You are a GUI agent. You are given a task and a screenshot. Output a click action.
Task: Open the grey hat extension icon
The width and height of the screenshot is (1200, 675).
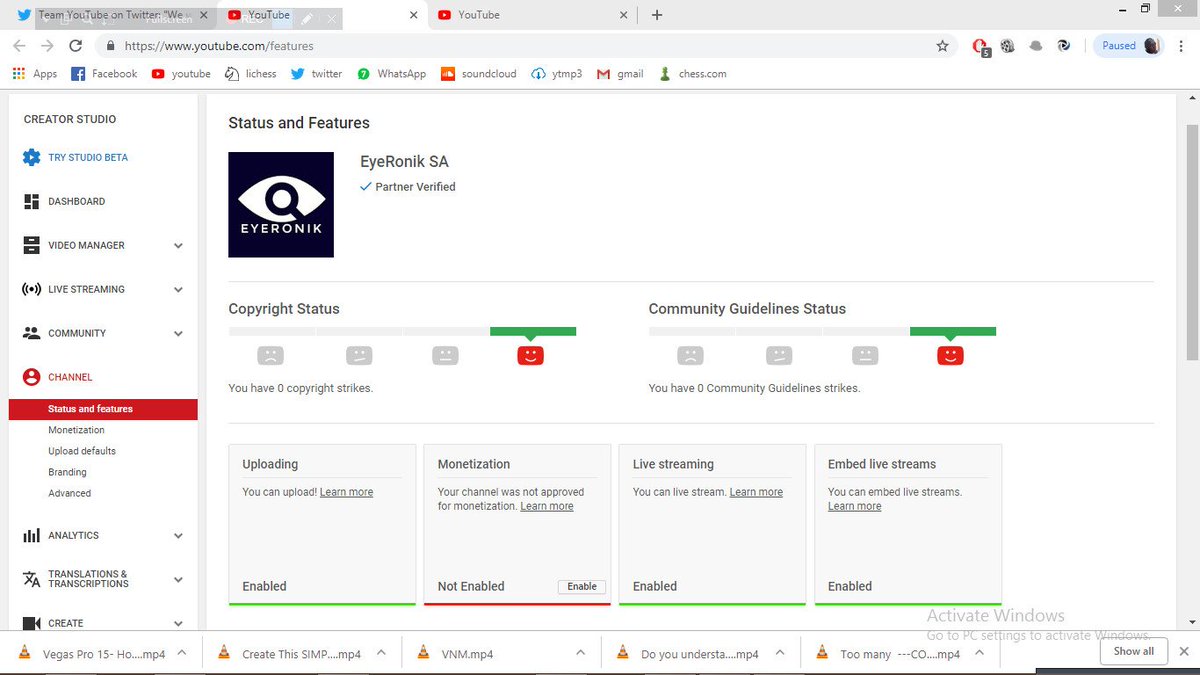pos(1036,46)
